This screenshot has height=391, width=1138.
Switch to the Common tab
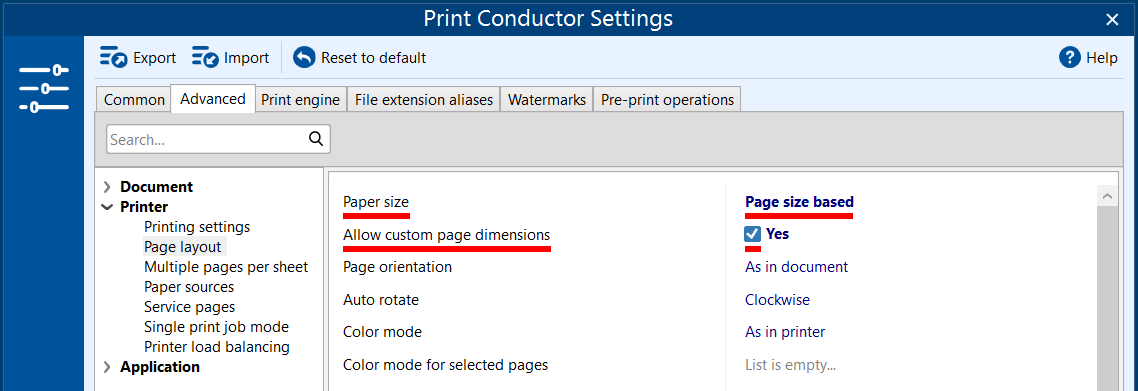pos(134,100)
